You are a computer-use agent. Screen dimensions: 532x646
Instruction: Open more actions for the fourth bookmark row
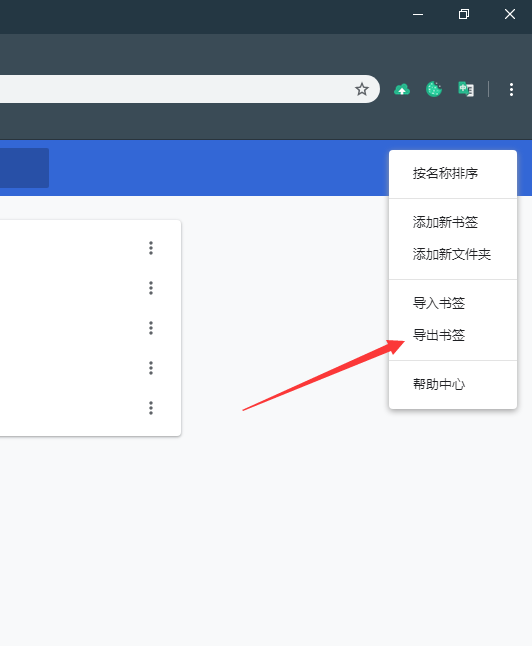tap(151, 368)
